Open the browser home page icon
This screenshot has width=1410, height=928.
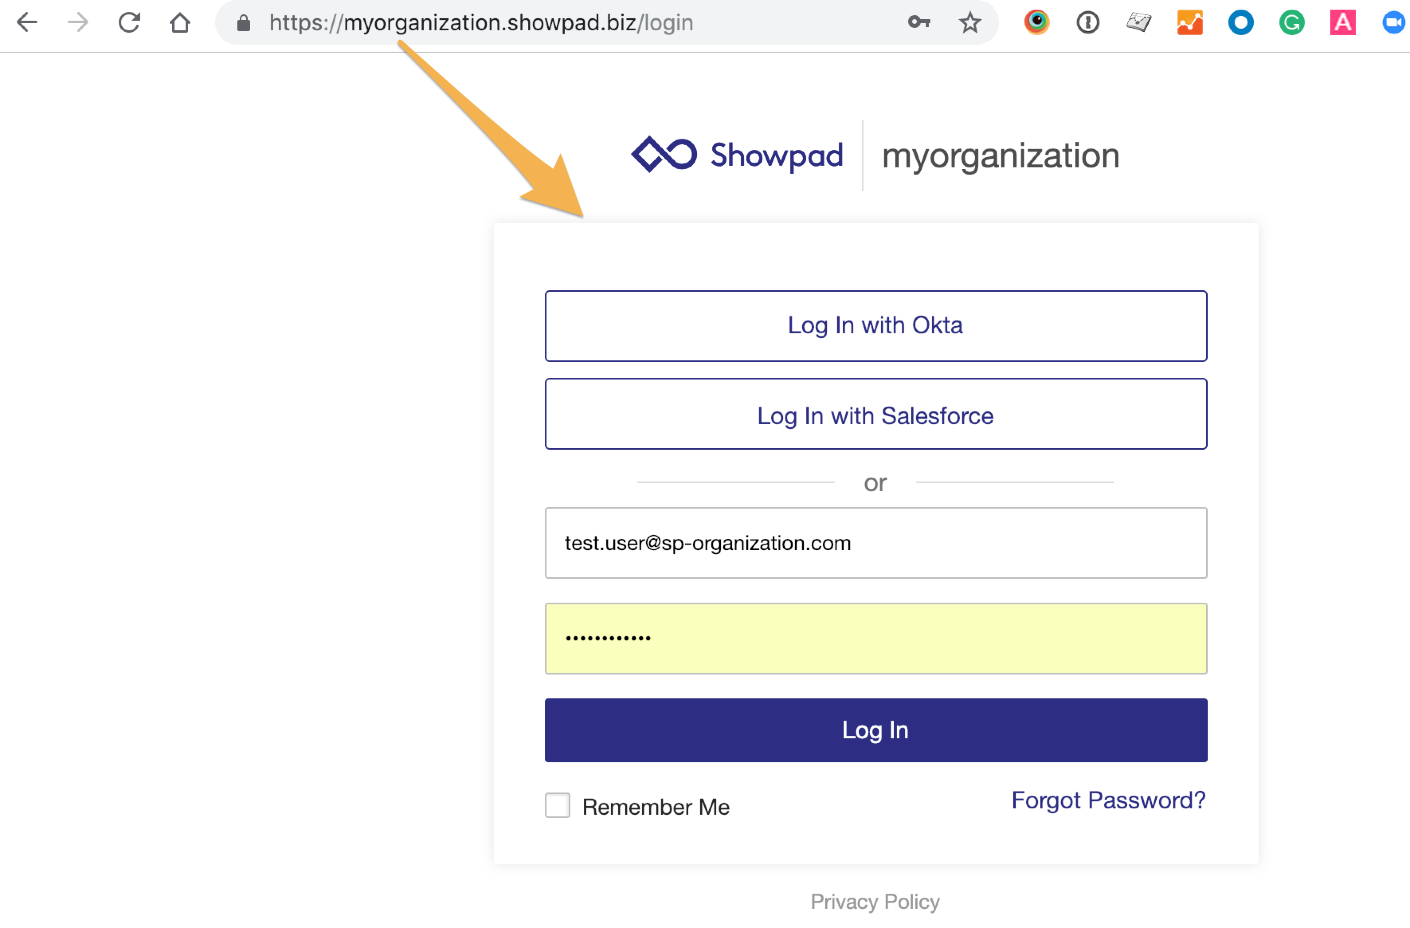[x=180, y=22]
